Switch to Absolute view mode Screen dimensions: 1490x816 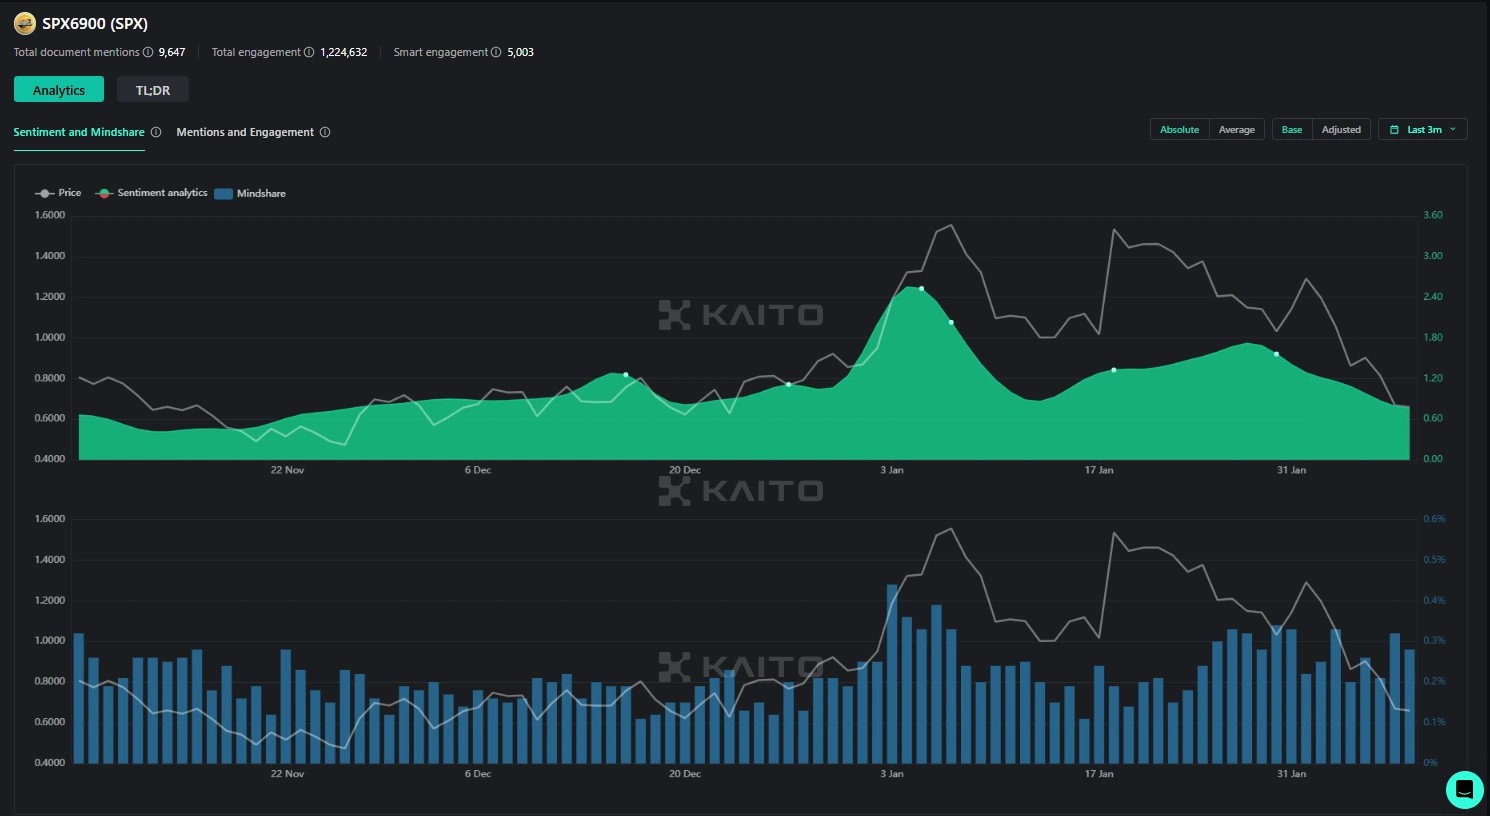[x=1179, y=130]
